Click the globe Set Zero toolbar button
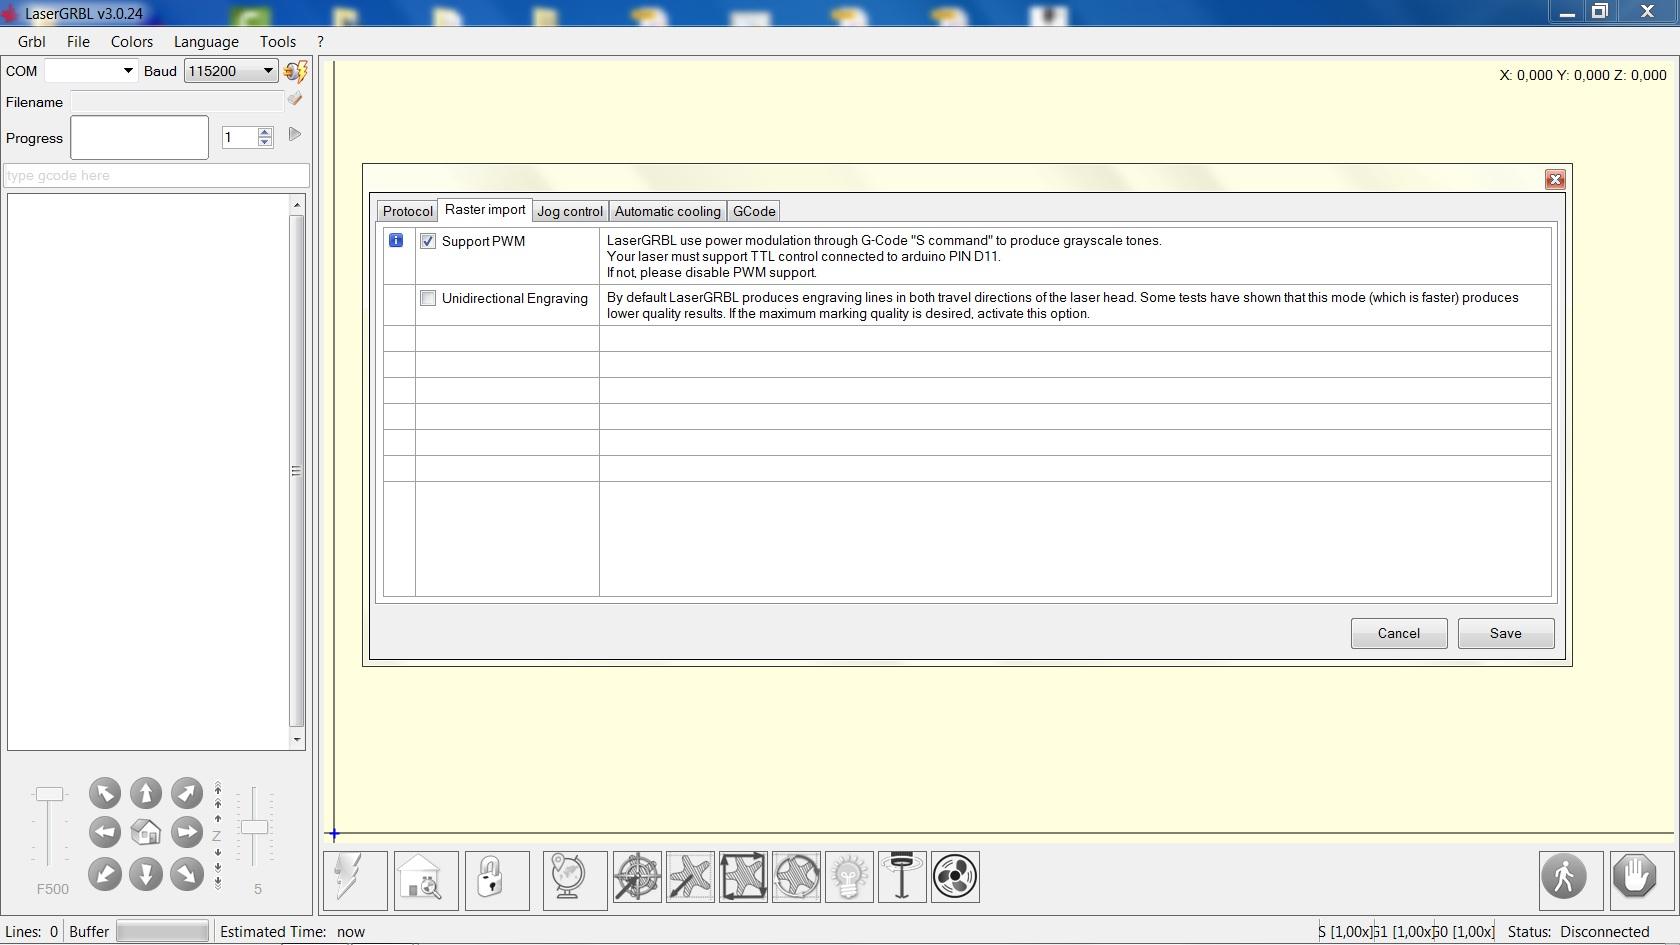The width and height of the screenshot is (1680, 945). click(x=575, y=880)
